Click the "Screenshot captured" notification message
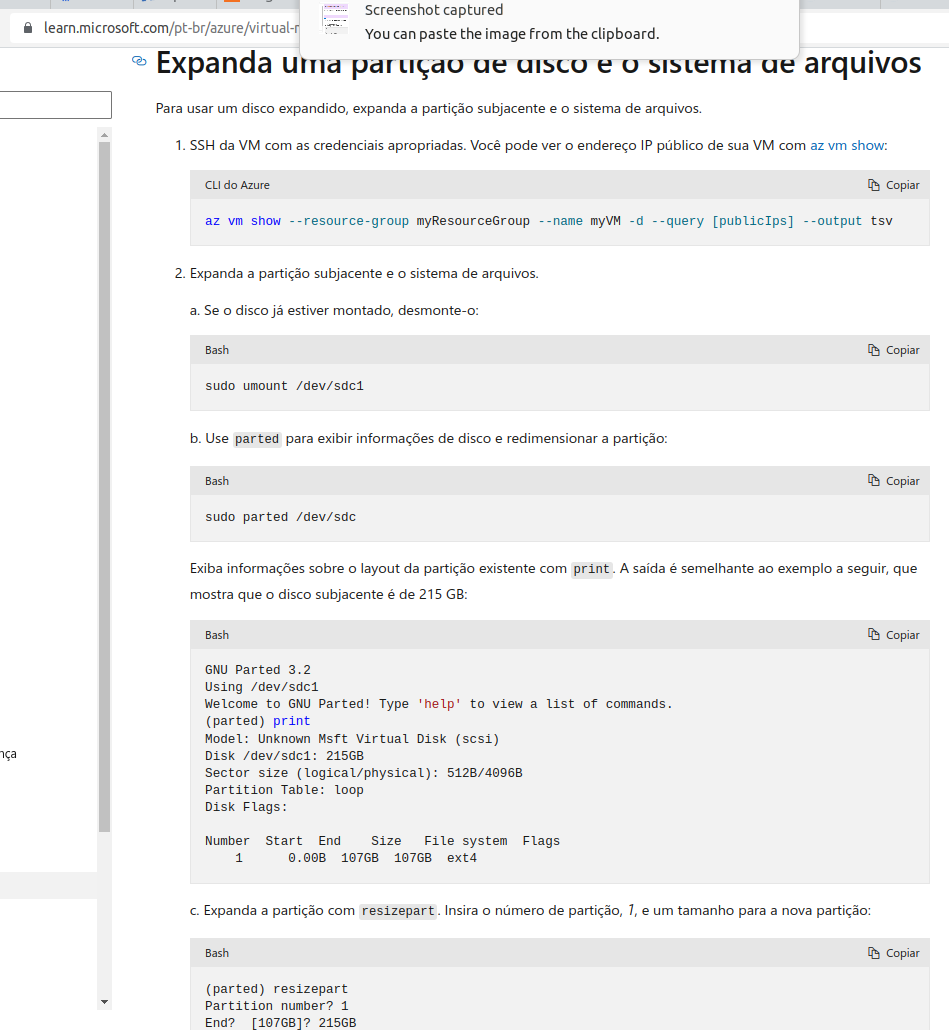Screen dimensions: 949x1030 point(433,10)
